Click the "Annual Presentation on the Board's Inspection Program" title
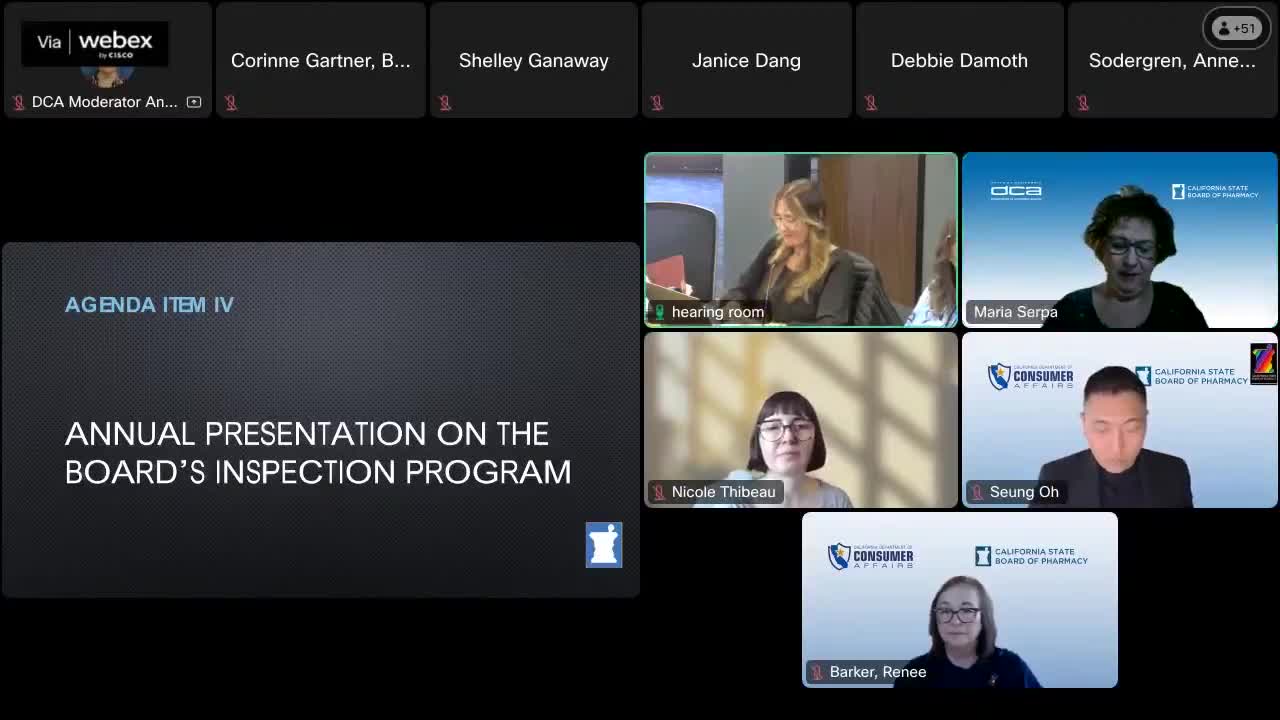 [x=318, y=452]
